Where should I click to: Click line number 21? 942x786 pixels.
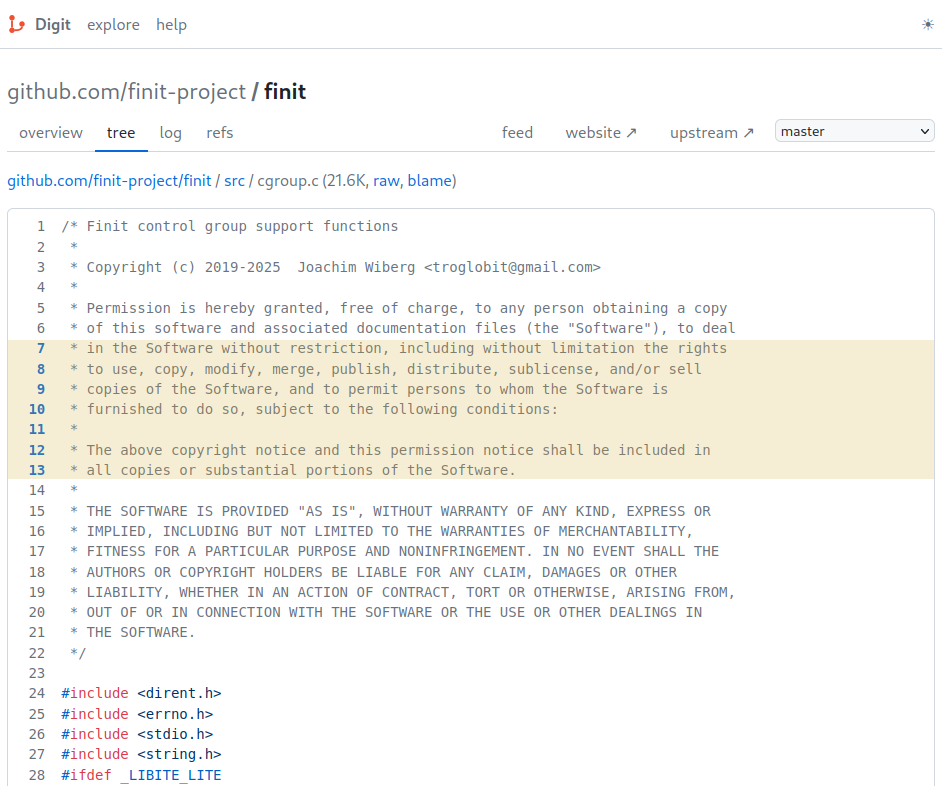tap(37, 633)
